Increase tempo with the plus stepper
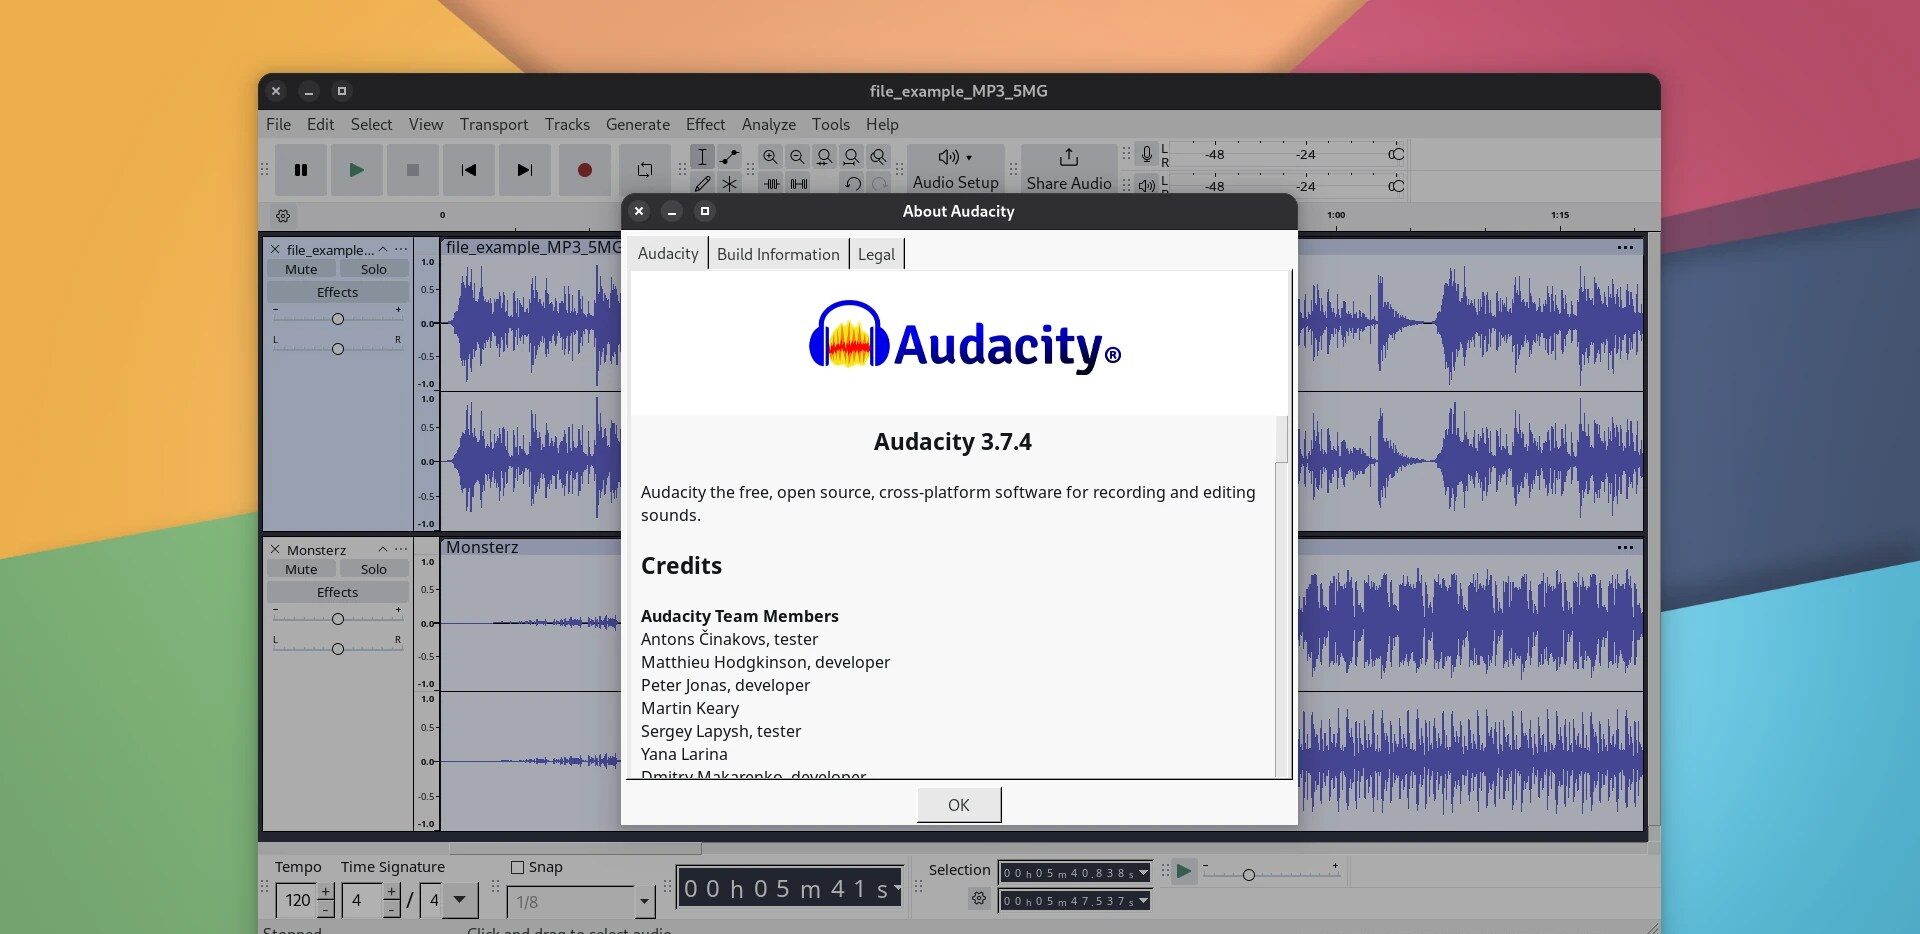 (326, 891)
